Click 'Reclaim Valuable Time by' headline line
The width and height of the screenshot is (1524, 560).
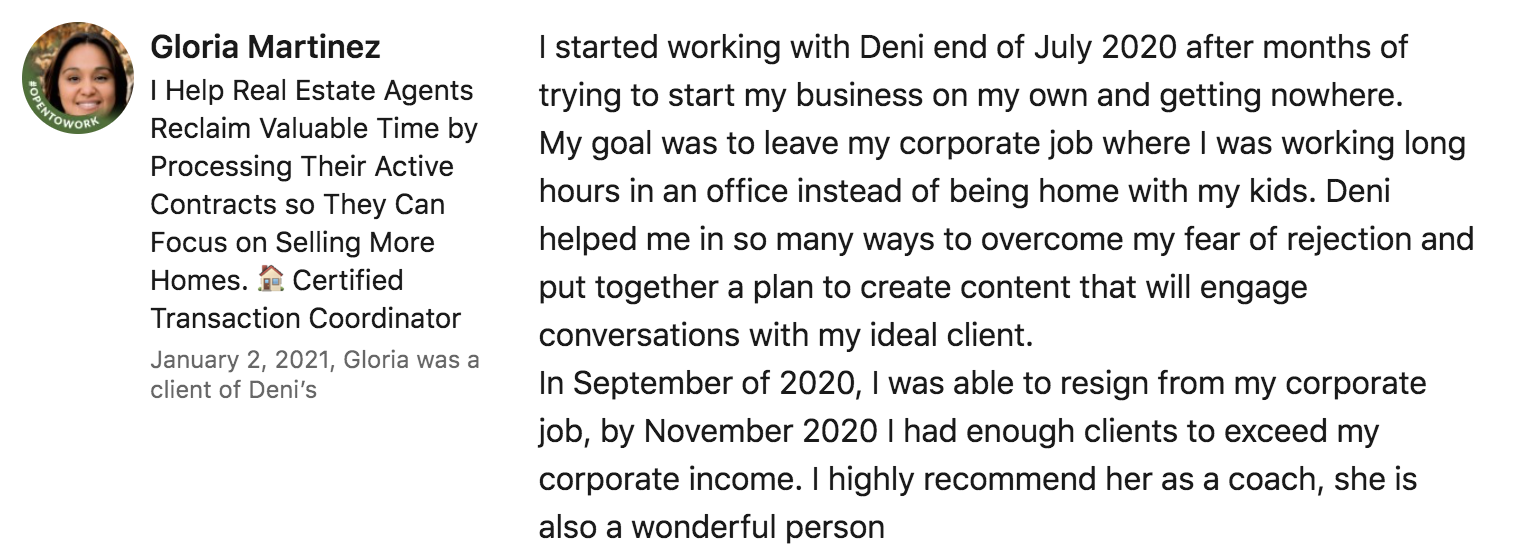314,129
